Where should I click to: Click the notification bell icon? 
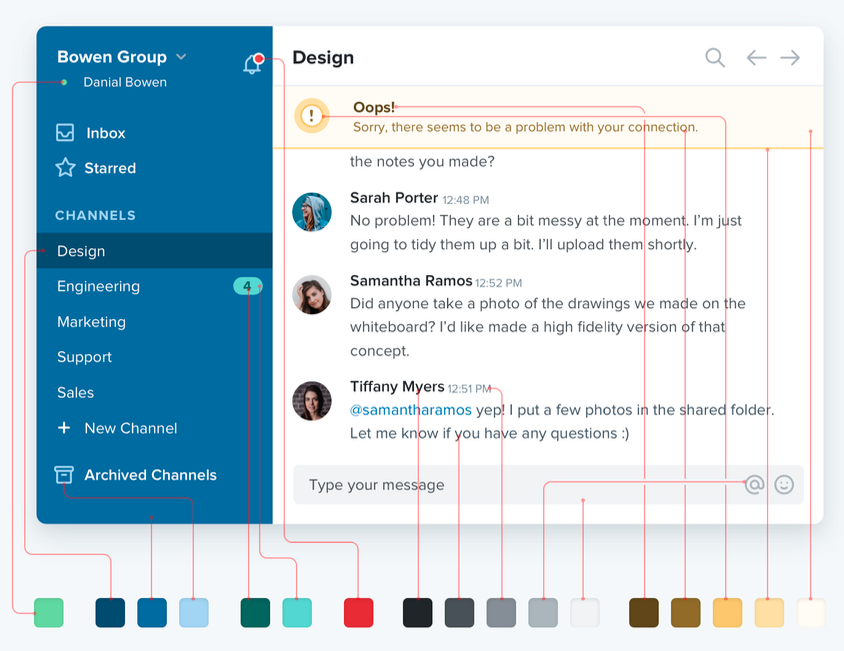coord(252,65)
